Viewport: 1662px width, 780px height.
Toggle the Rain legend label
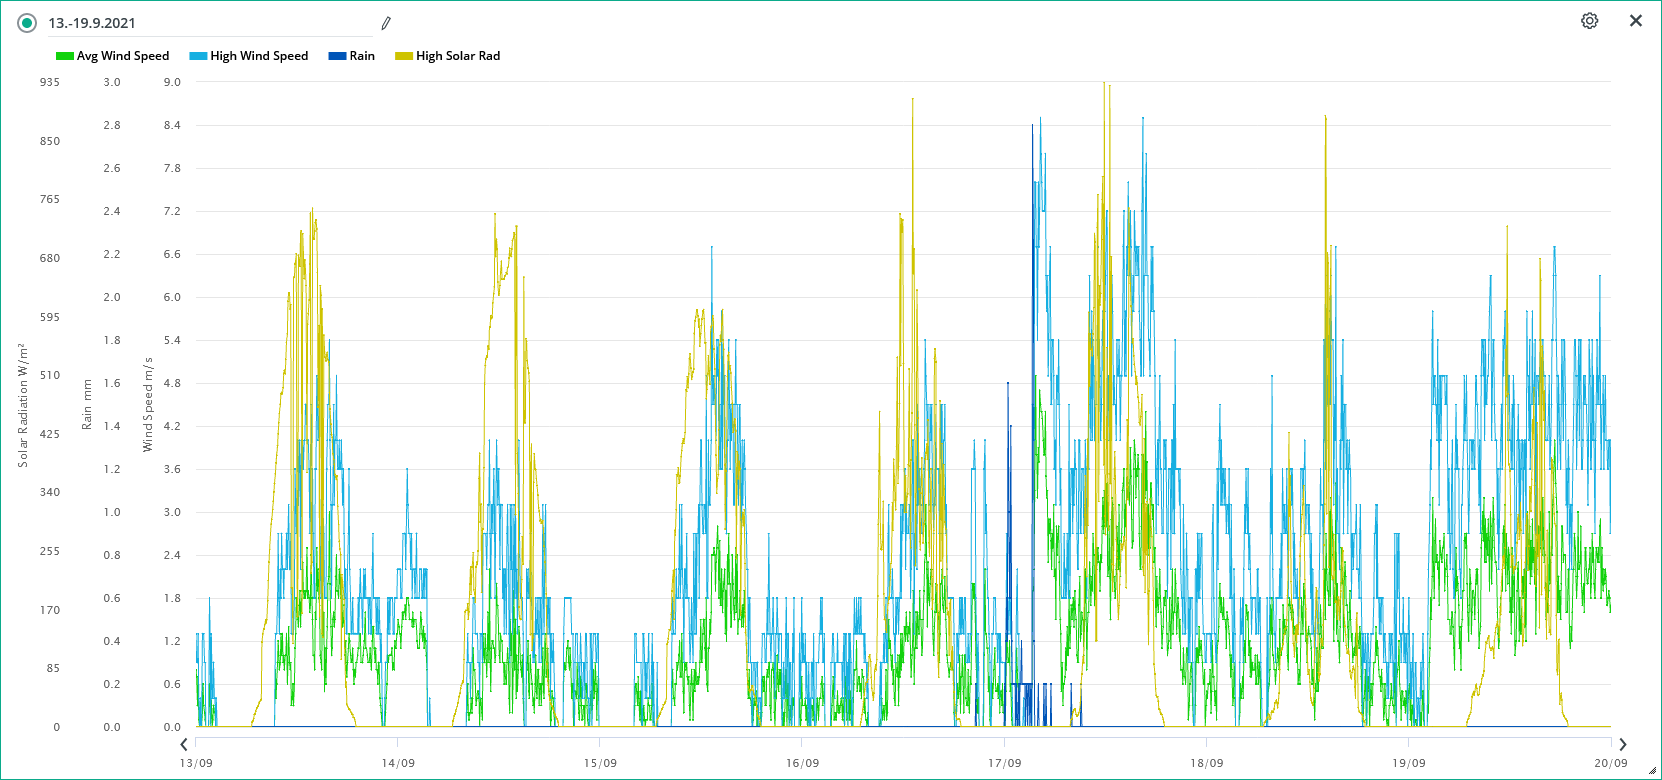362,56
